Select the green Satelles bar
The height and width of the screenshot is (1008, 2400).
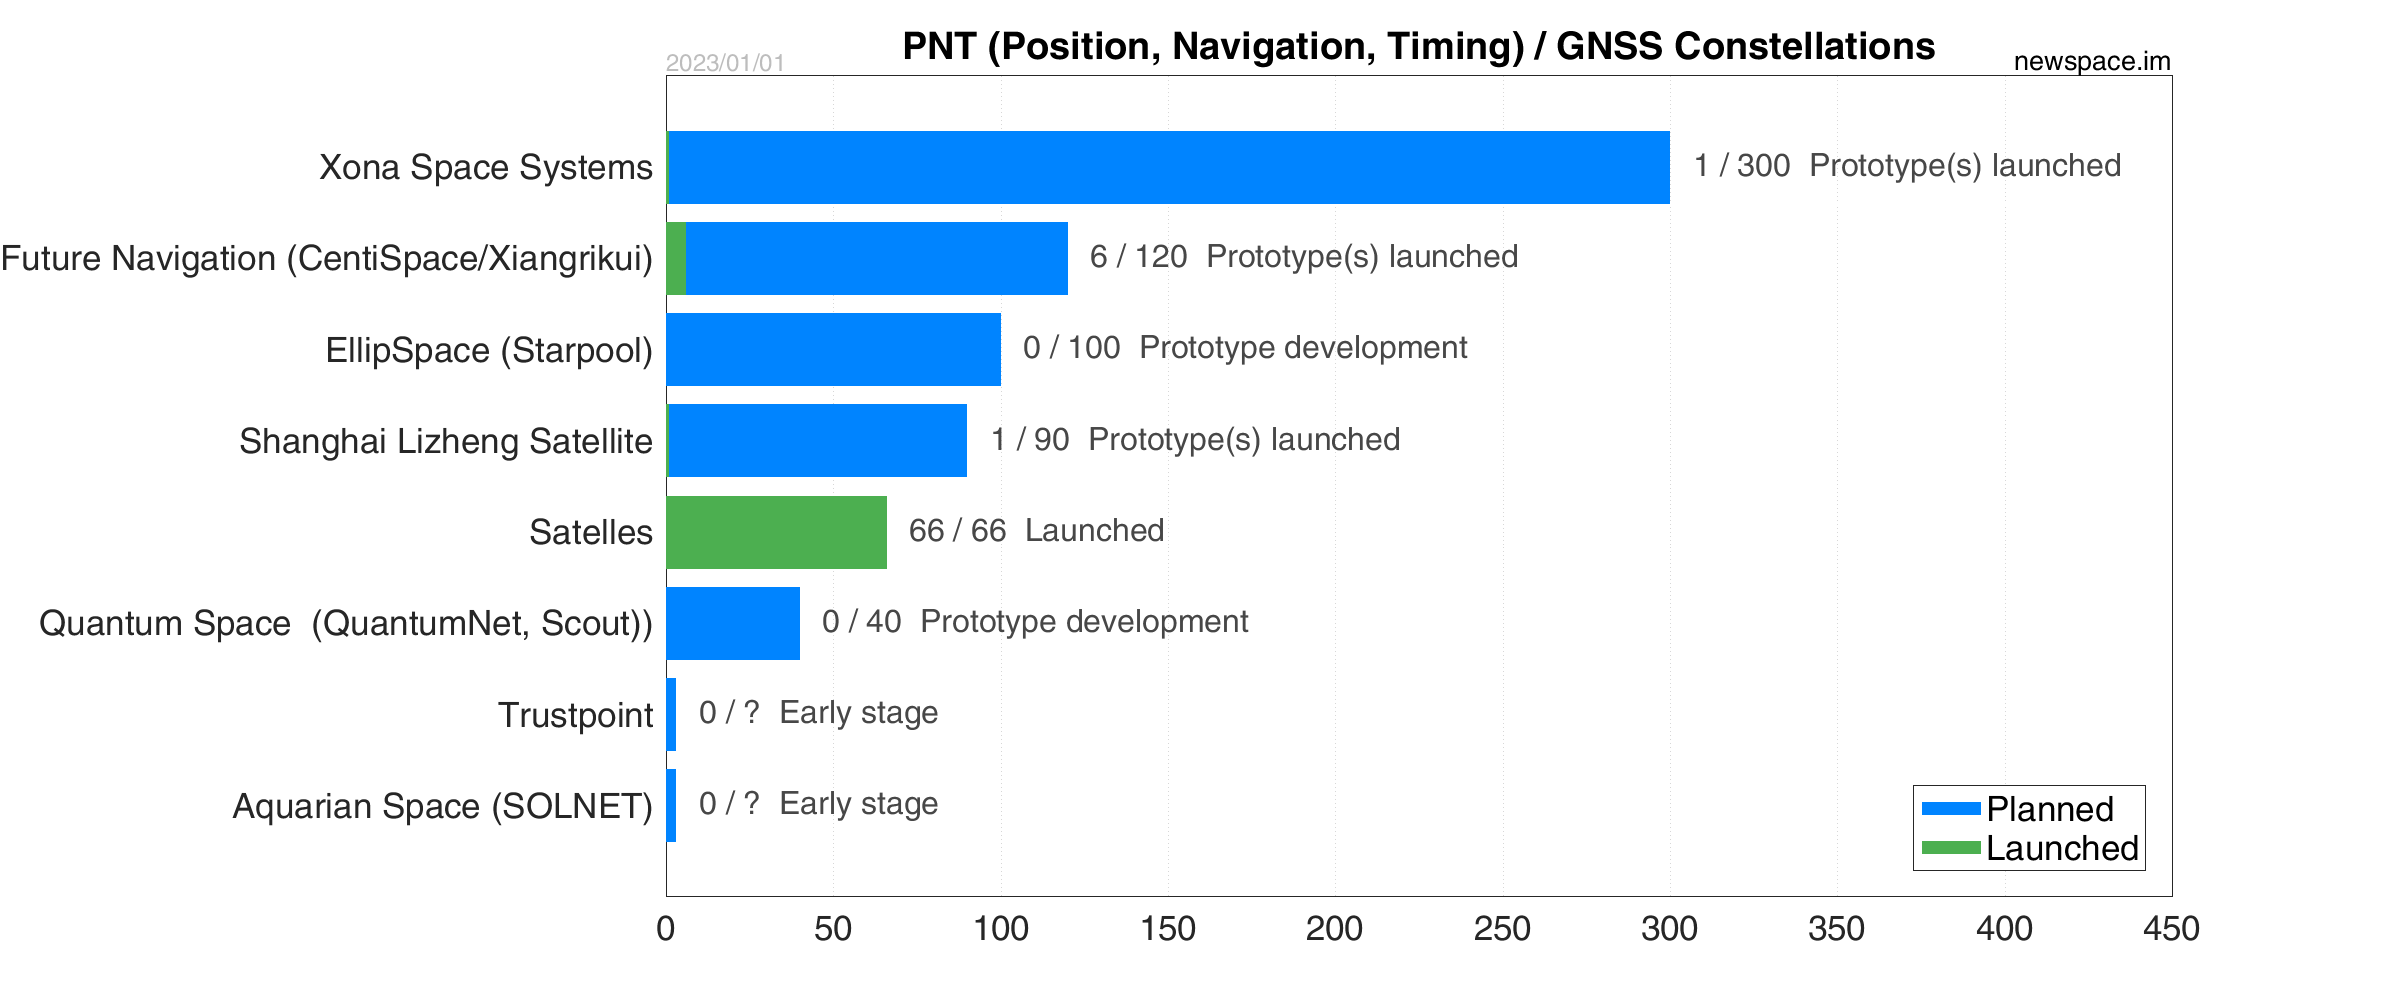776,532
